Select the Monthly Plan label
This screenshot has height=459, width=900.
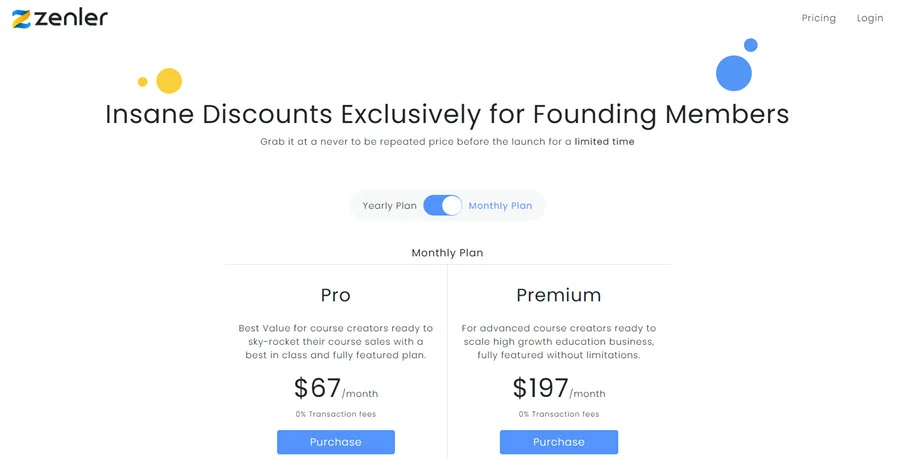500,205
